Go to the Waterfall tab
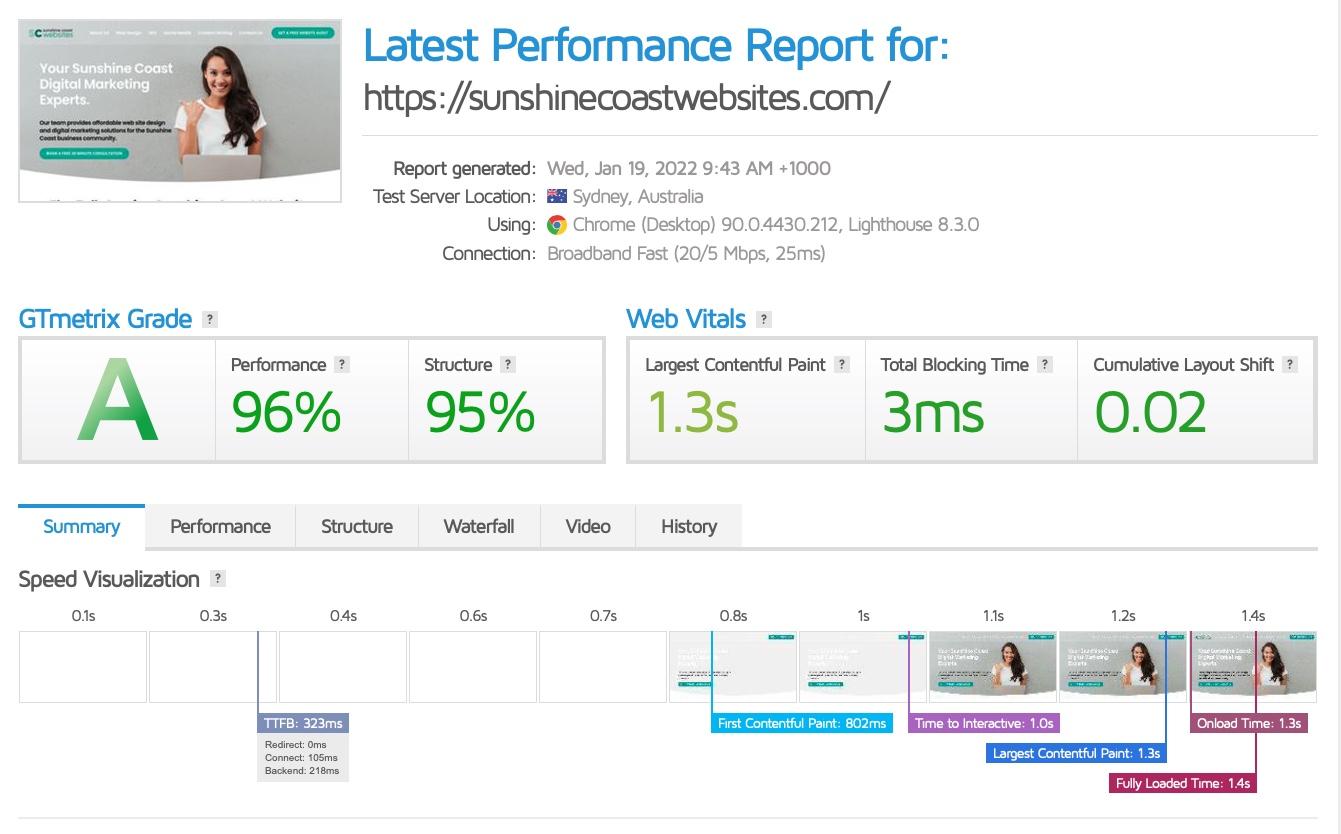 (x=479, y=527)
